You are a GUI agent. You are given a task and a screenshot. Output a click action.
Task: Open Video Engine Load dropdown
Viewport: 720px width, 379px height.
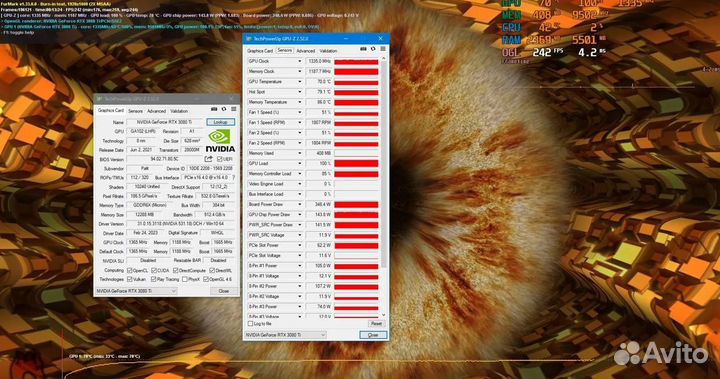pos(300,184)
